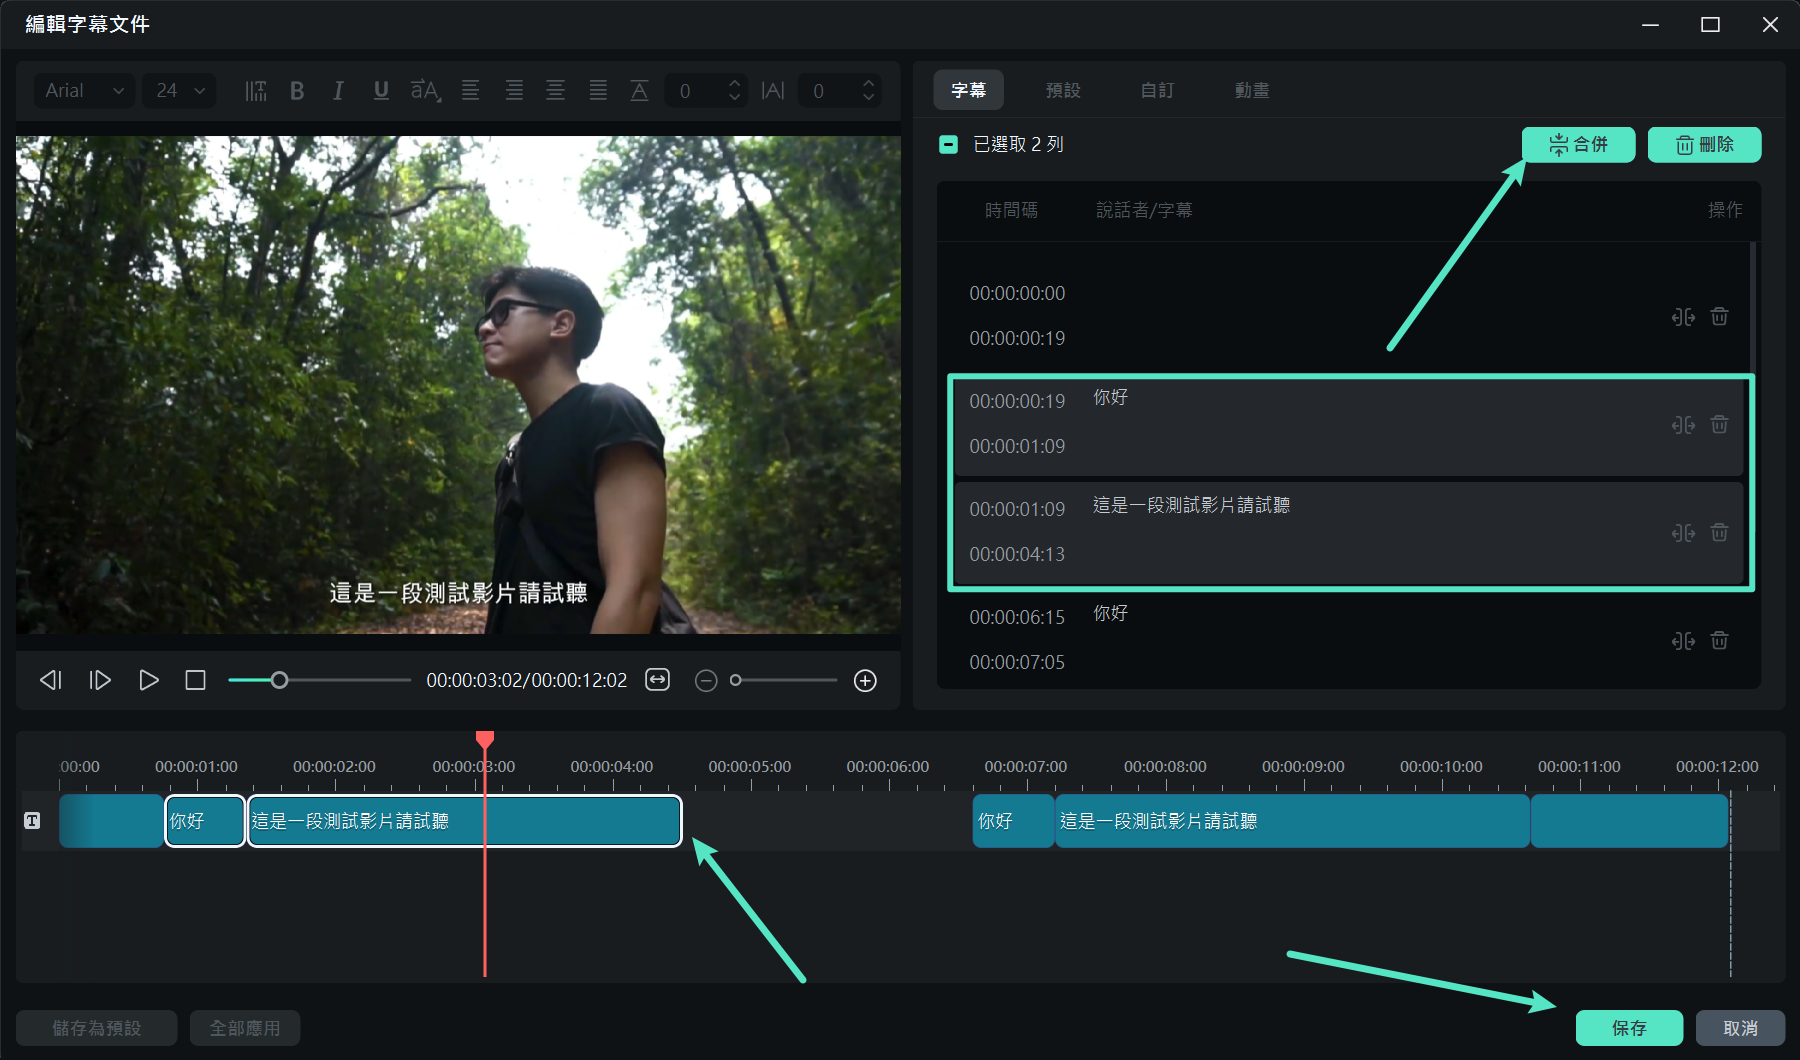Open the font size 24 dropdown
The image size is (1800, 1060).
180,91
